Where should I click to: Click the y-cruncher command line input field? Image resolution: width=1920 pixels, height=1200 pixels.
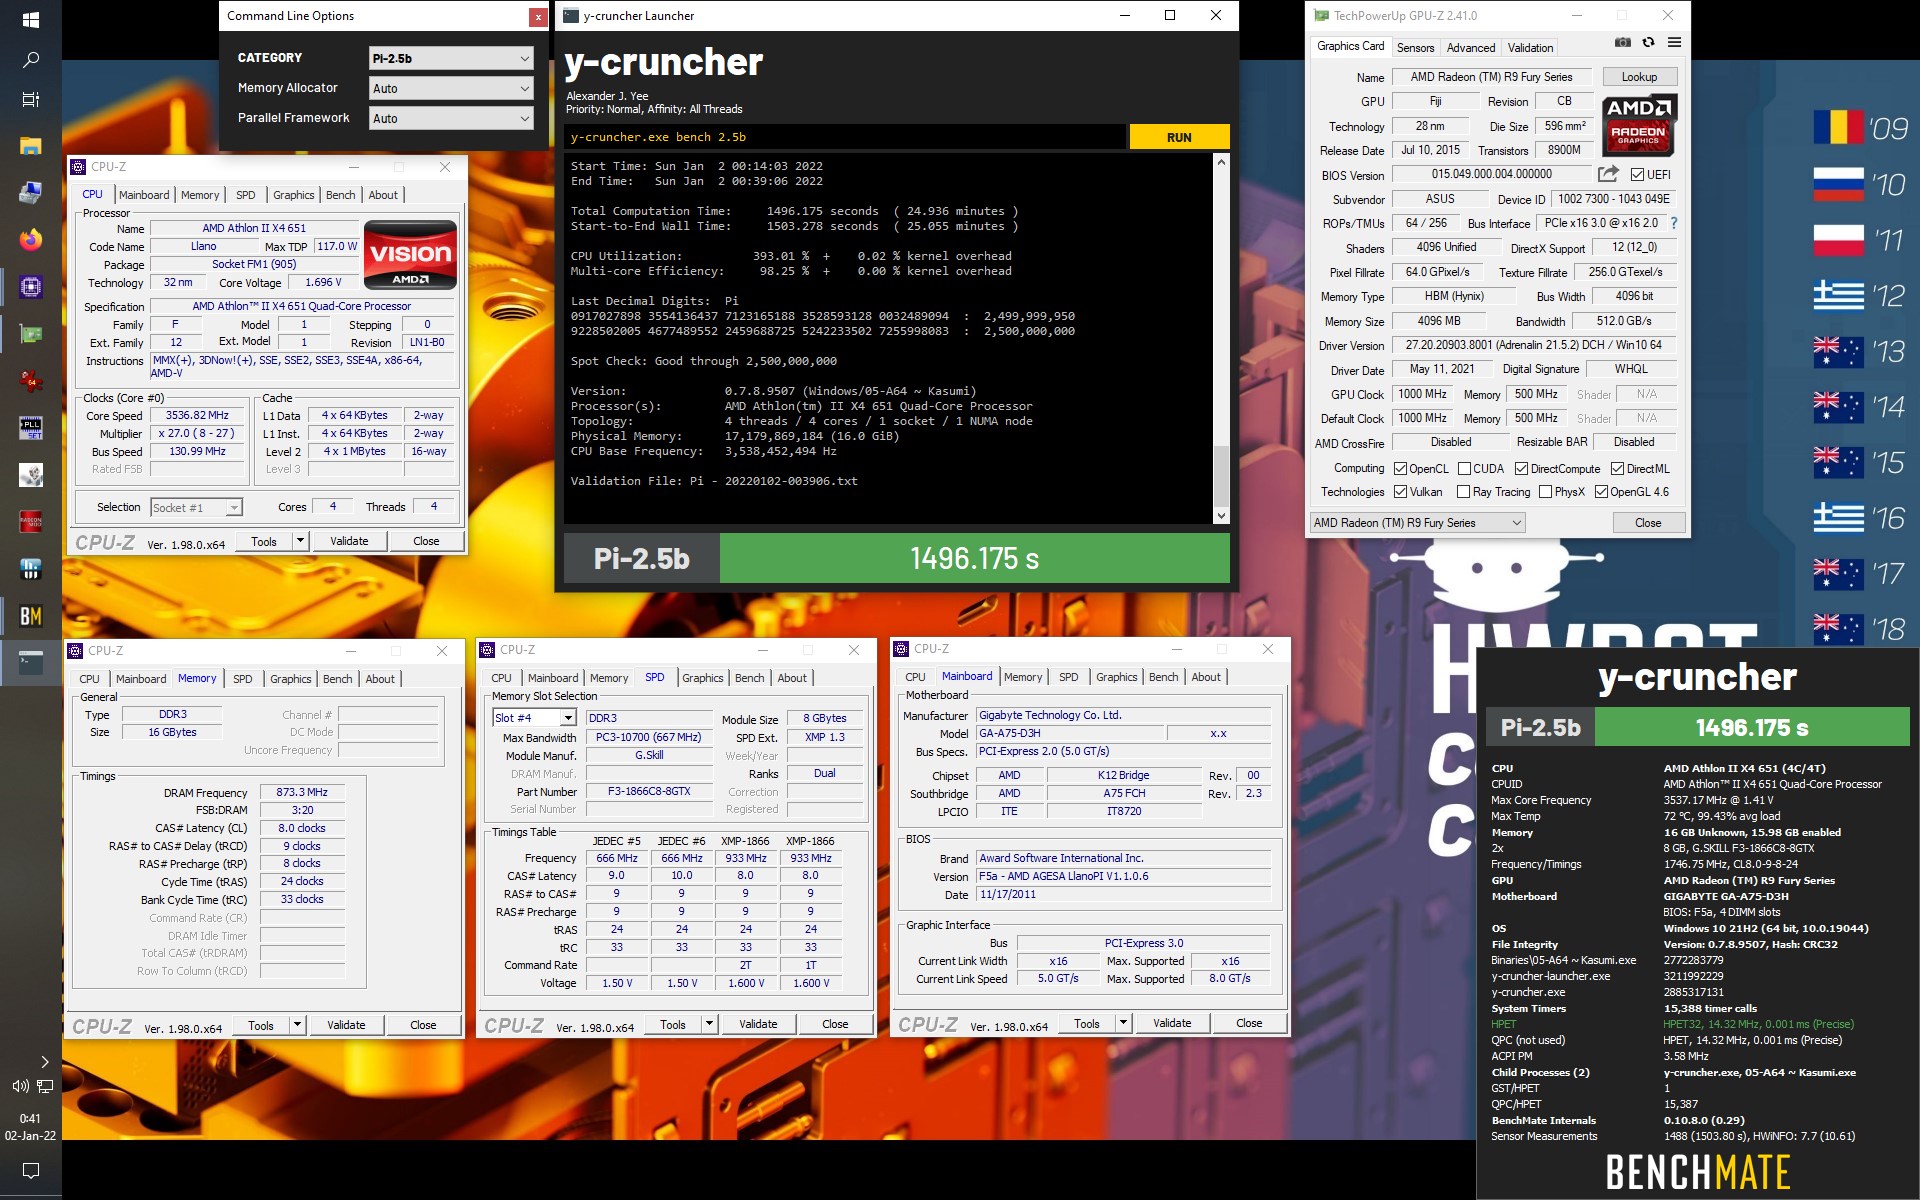[846, 137]
